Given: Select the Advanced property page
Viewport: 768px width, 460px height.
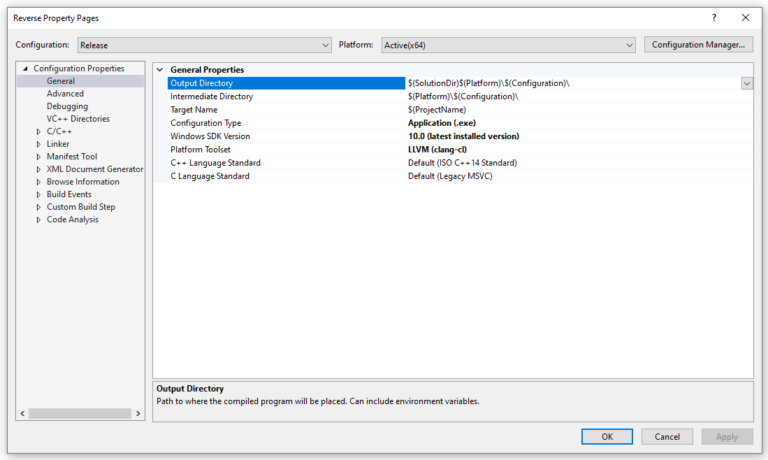Looking at the screenshot, I should coord(65,94).
